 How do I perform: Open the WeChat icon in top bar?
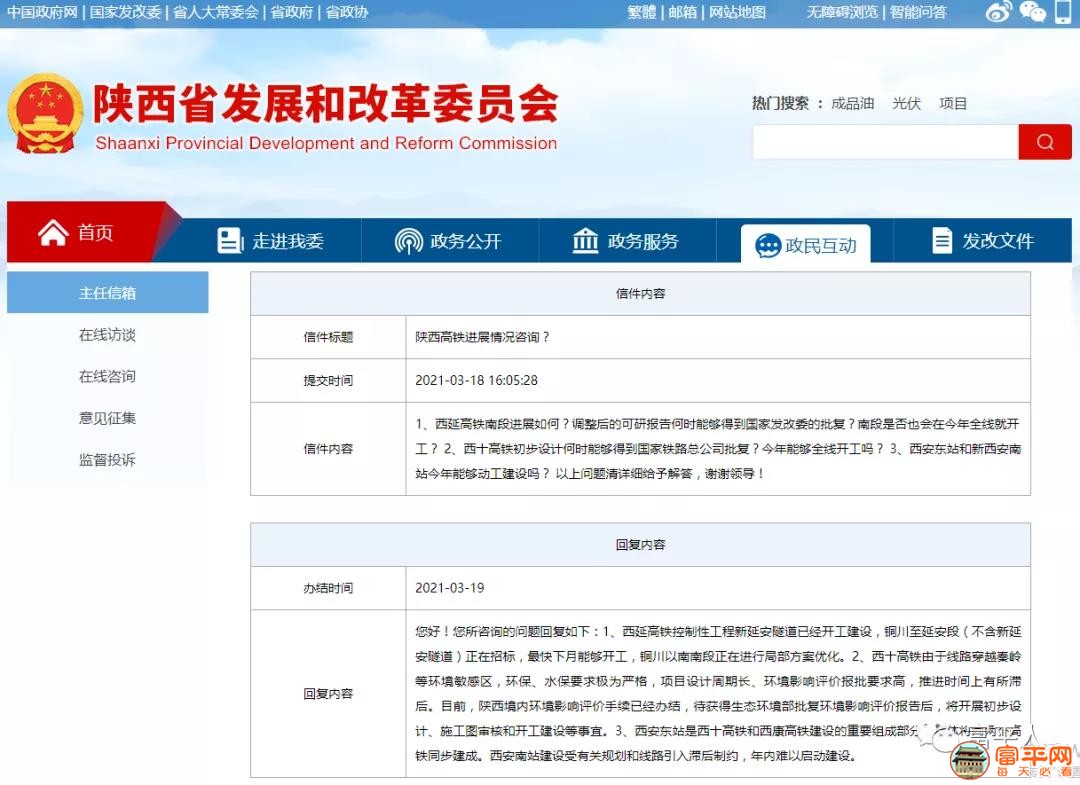[x=1032, y=12]
